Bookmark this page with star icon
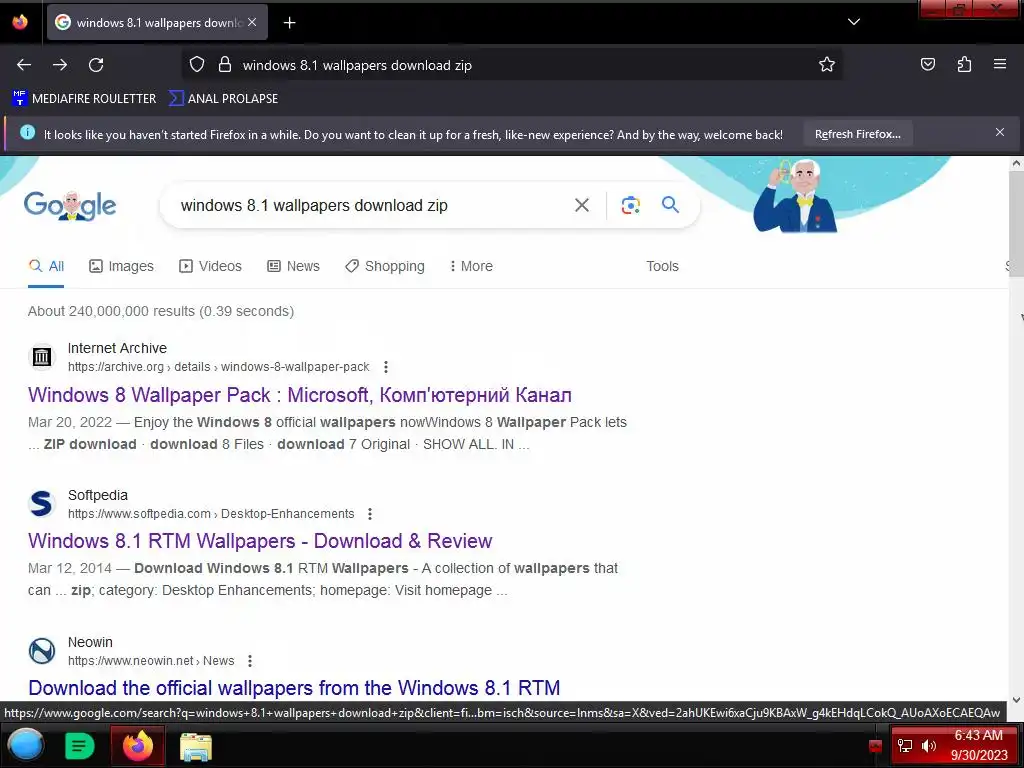This screenshot has width=1024, height=768. 827,64
